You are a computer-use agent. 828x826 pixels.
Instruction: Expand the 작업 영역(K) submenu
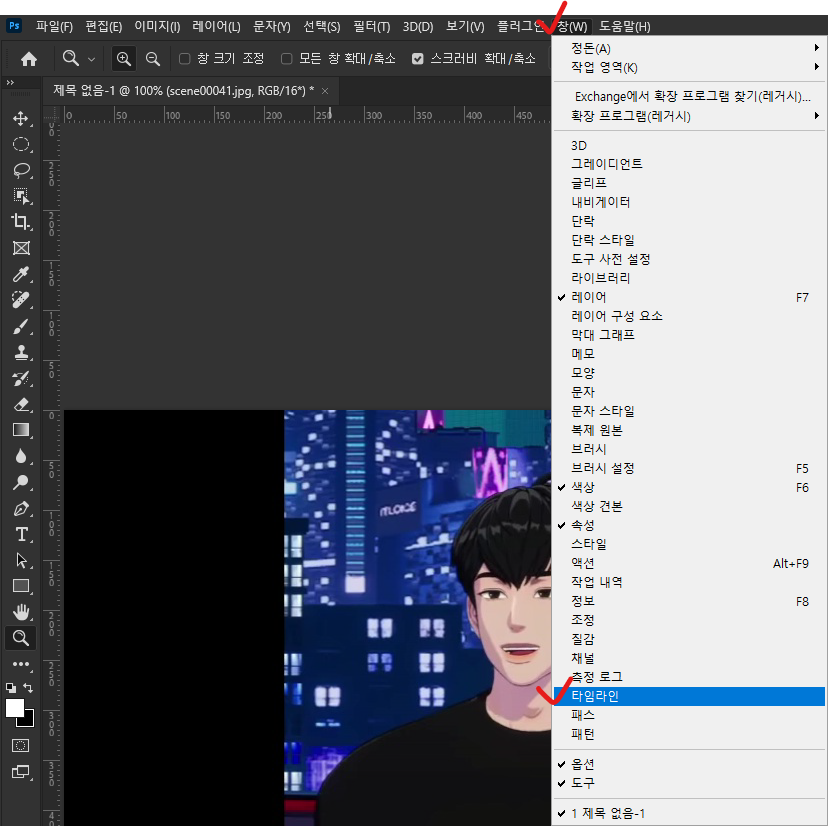(x=689, y=67)
